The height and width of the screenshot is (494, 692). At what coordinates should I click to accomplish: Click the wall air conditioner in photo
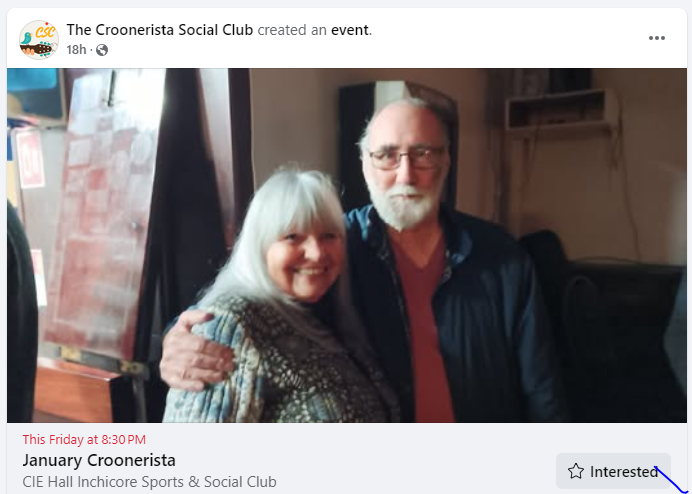click(562, 108)
